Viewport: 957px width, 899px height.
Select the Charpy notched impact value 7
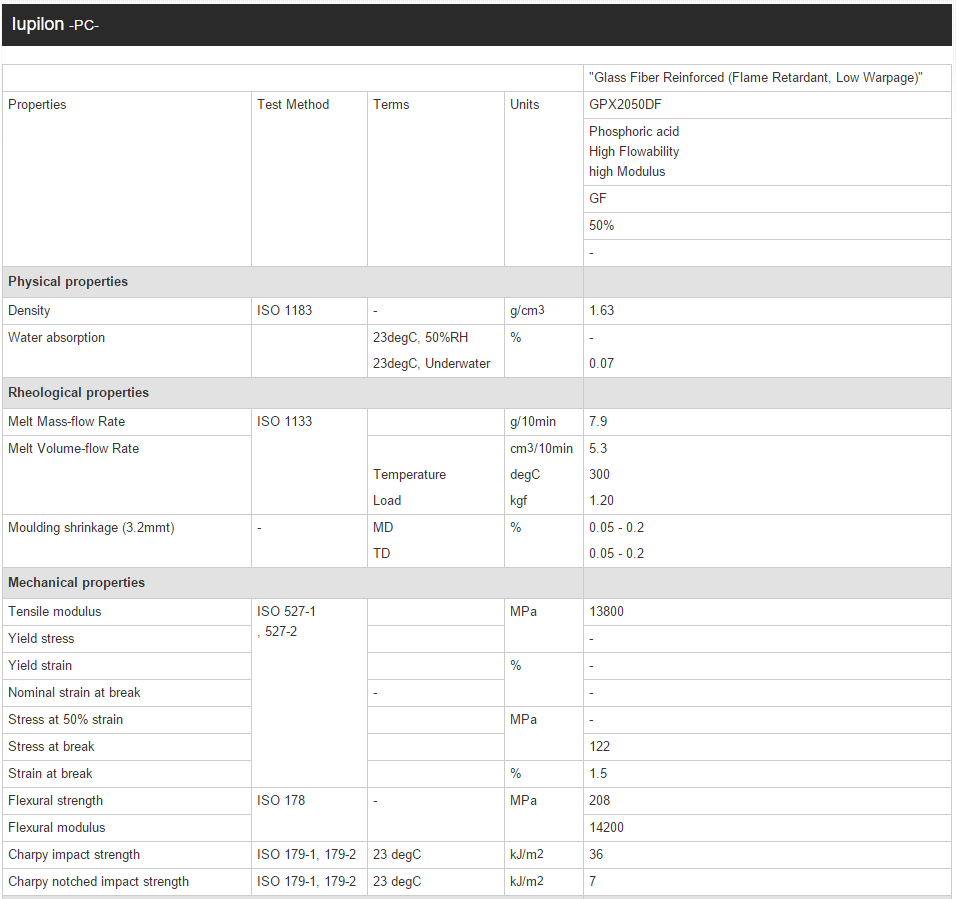pos(593,881)
